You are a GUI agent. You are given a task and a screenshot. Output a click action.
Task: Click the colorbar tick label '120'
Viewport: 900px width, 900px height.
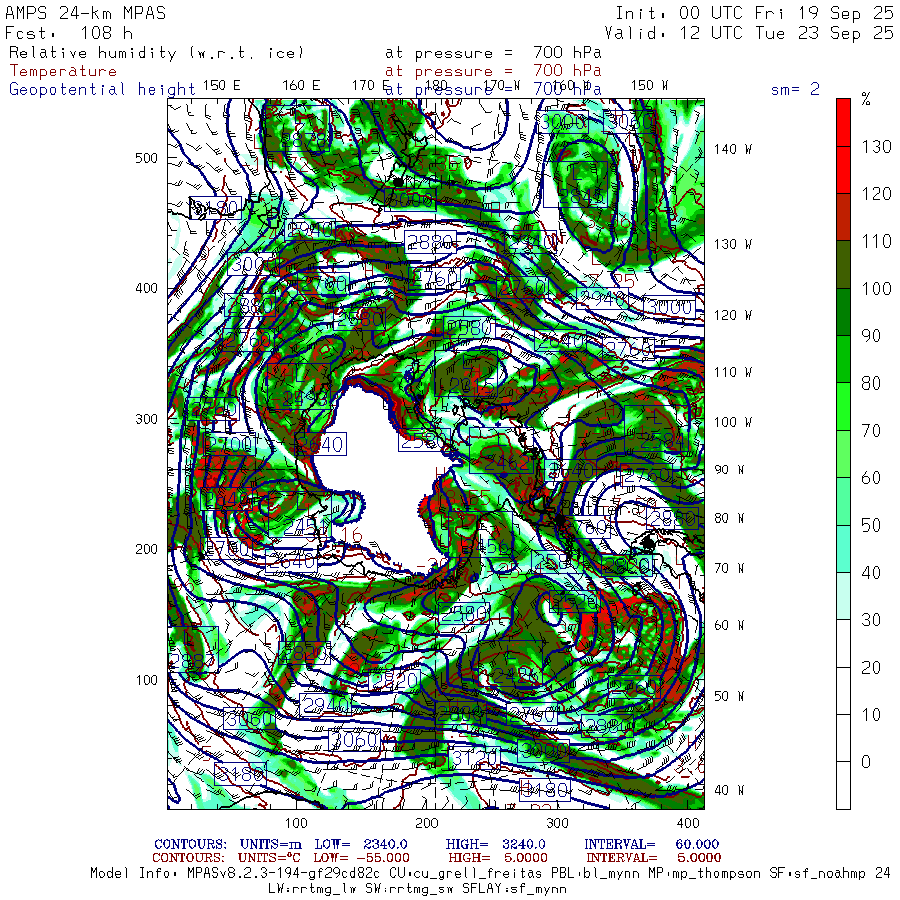pos(876,194)
